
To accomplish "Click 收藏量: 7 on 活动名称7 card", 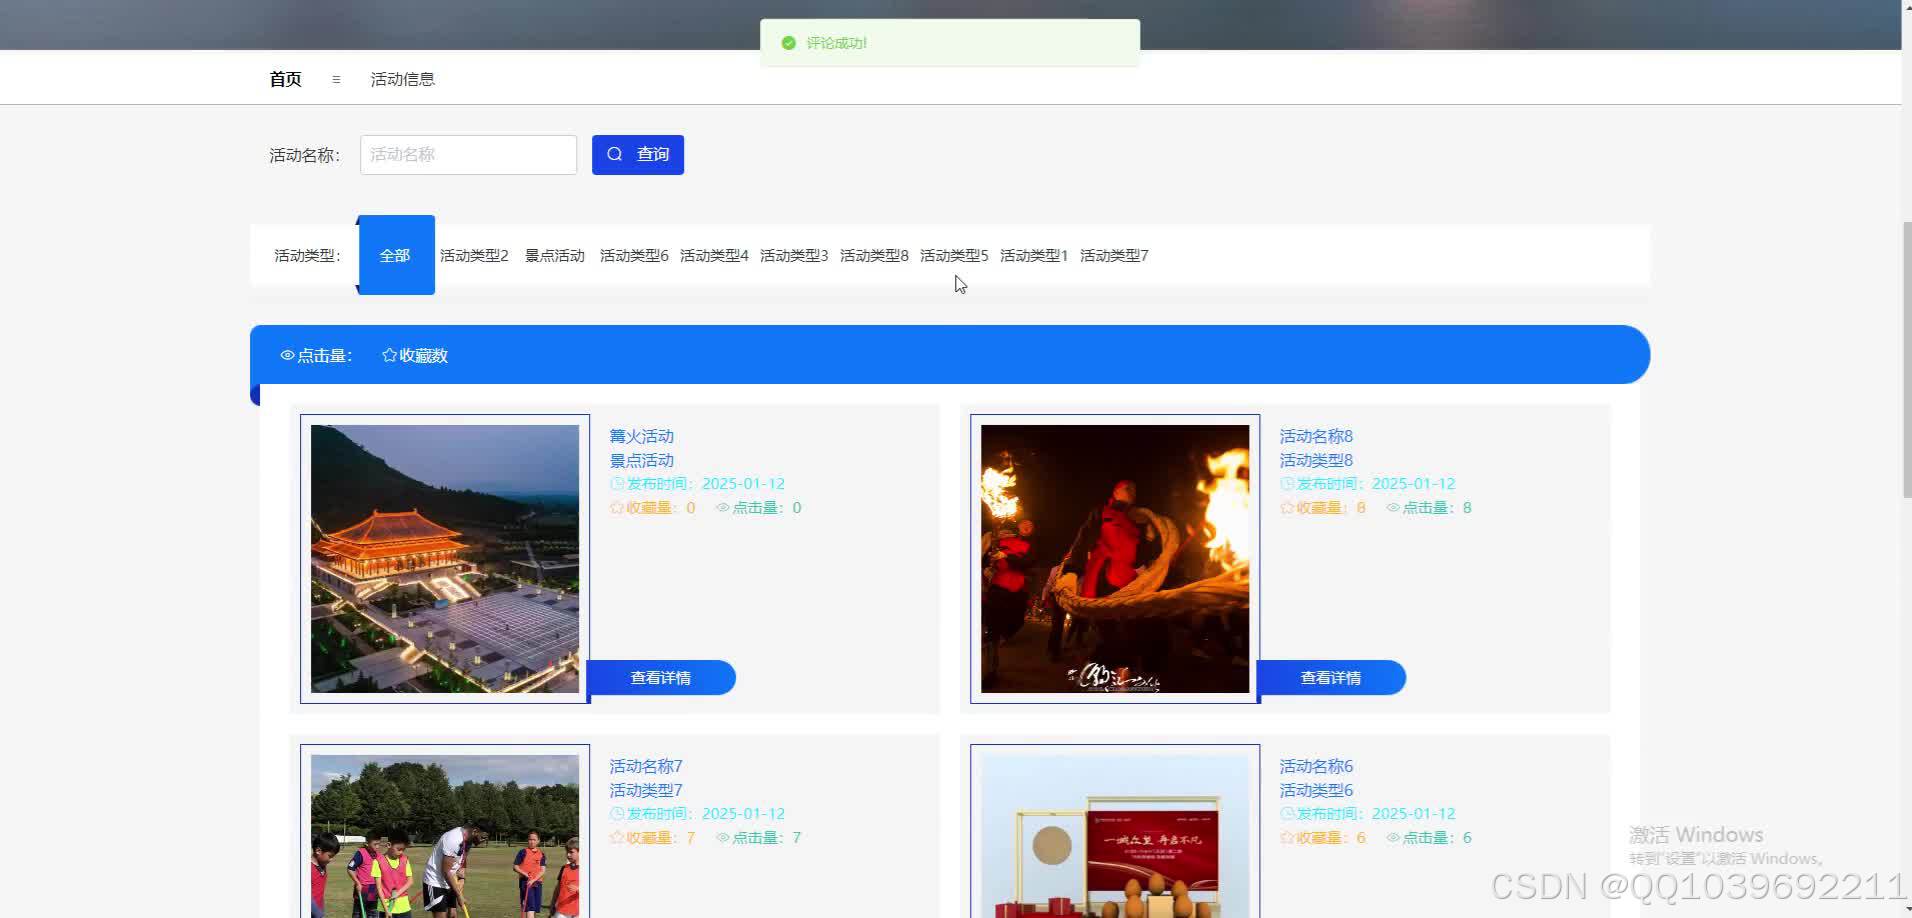I will [x=653, y=838].
